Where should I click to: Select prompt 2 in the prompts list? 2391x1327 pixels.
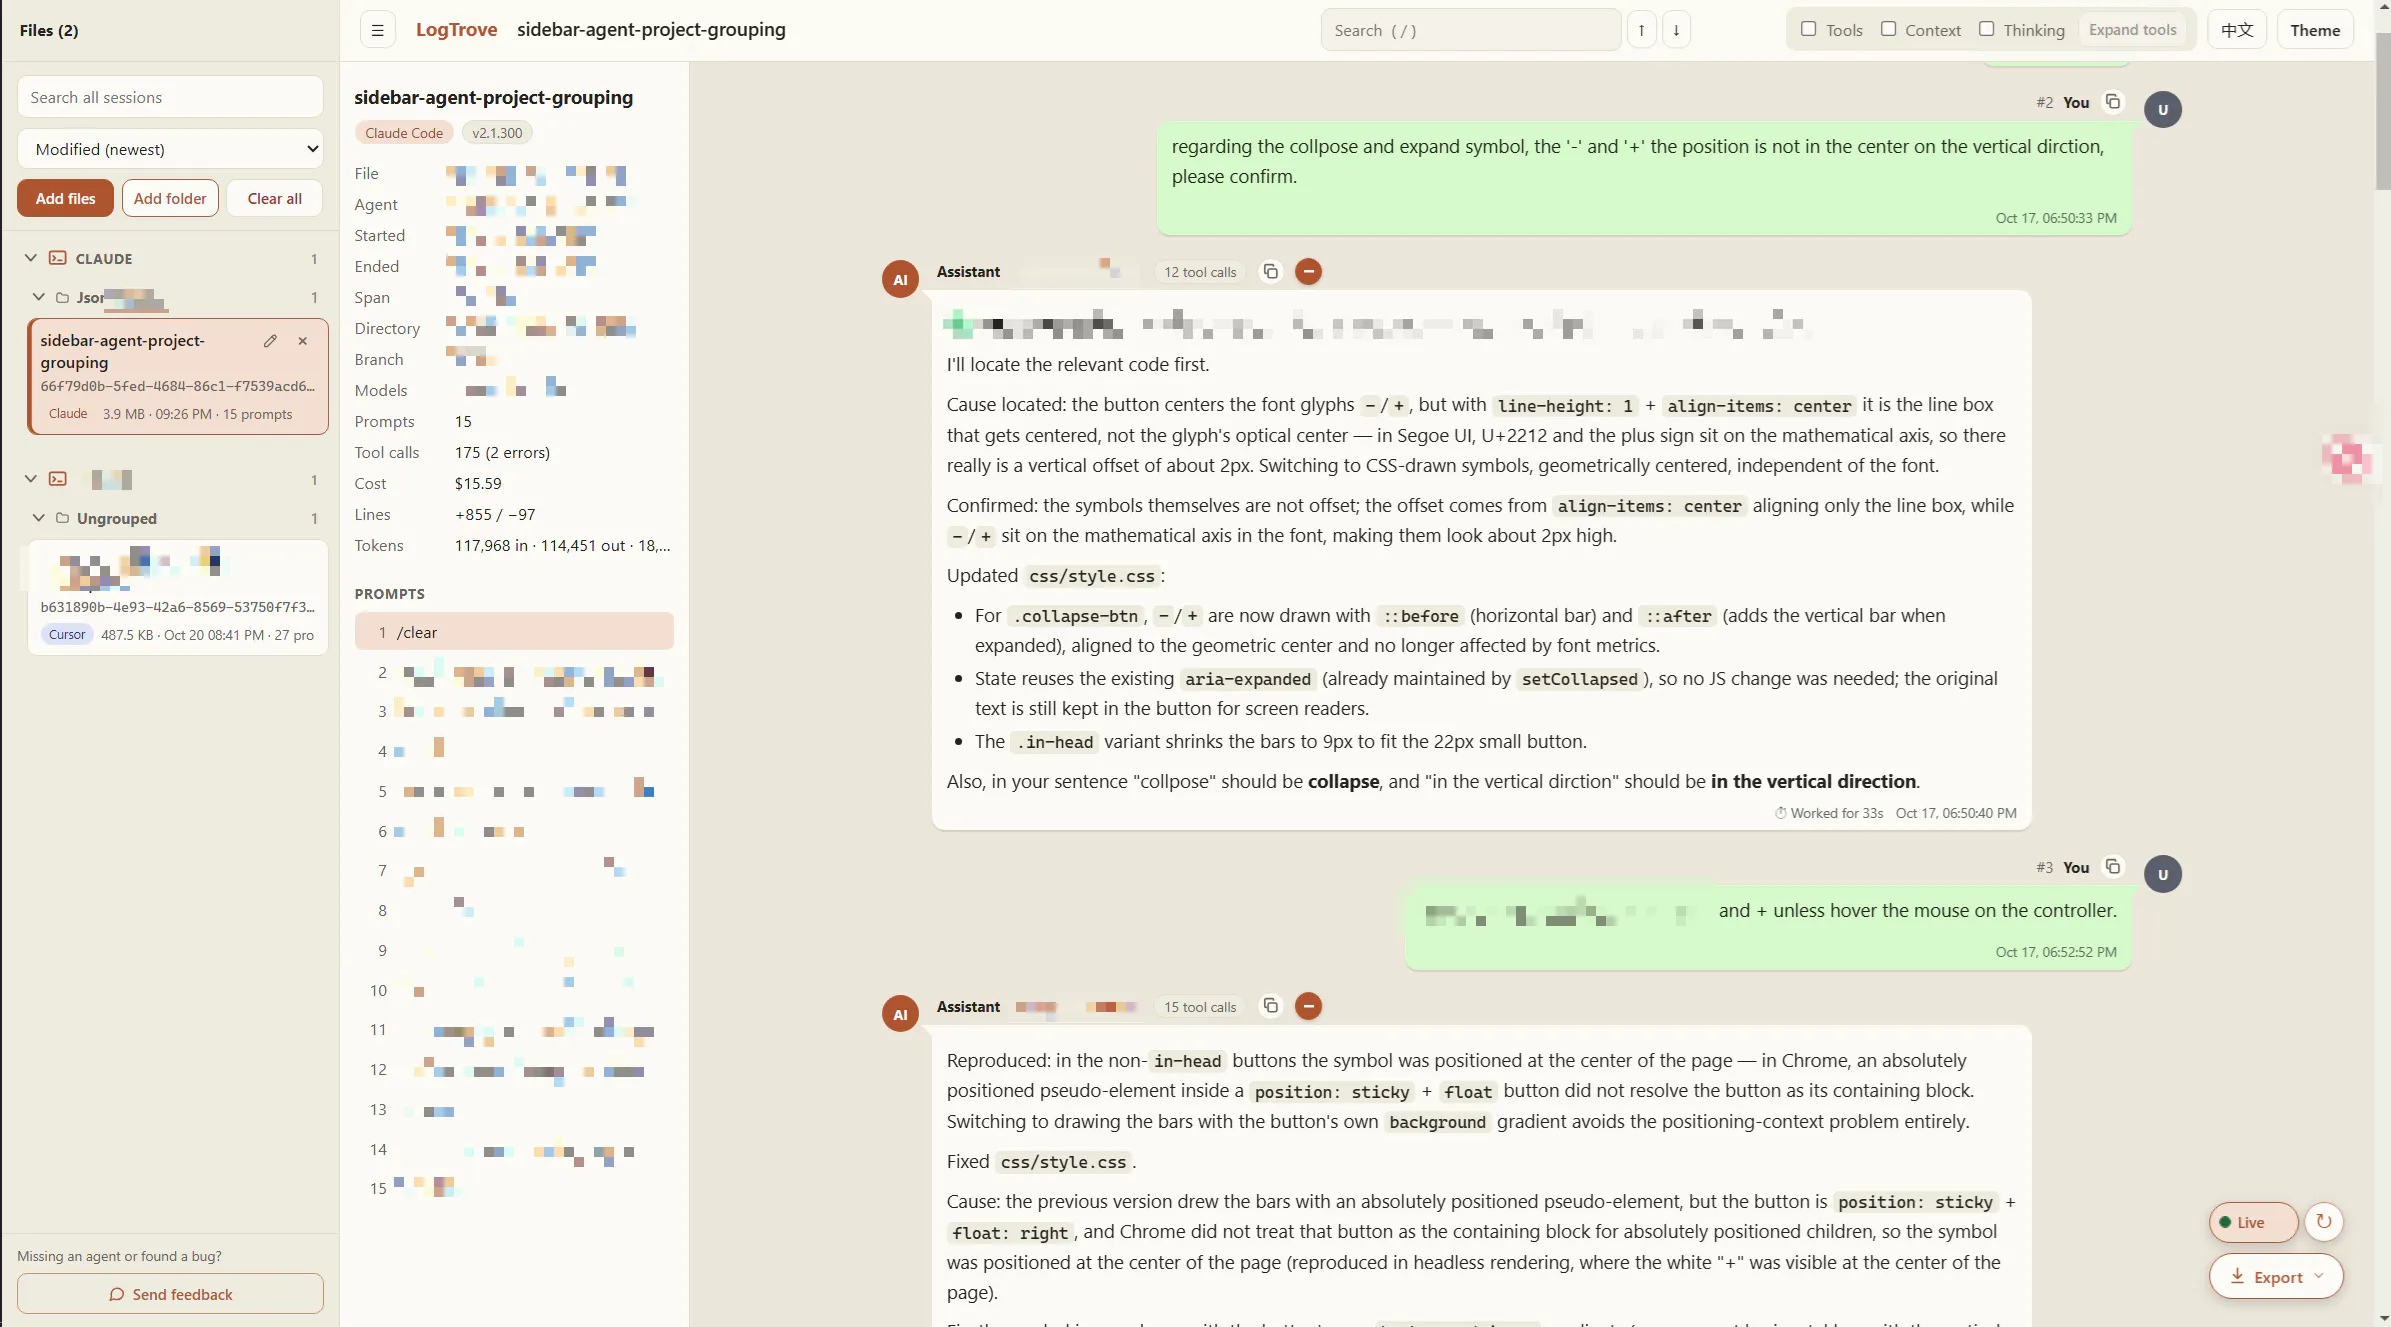[514, 673]
